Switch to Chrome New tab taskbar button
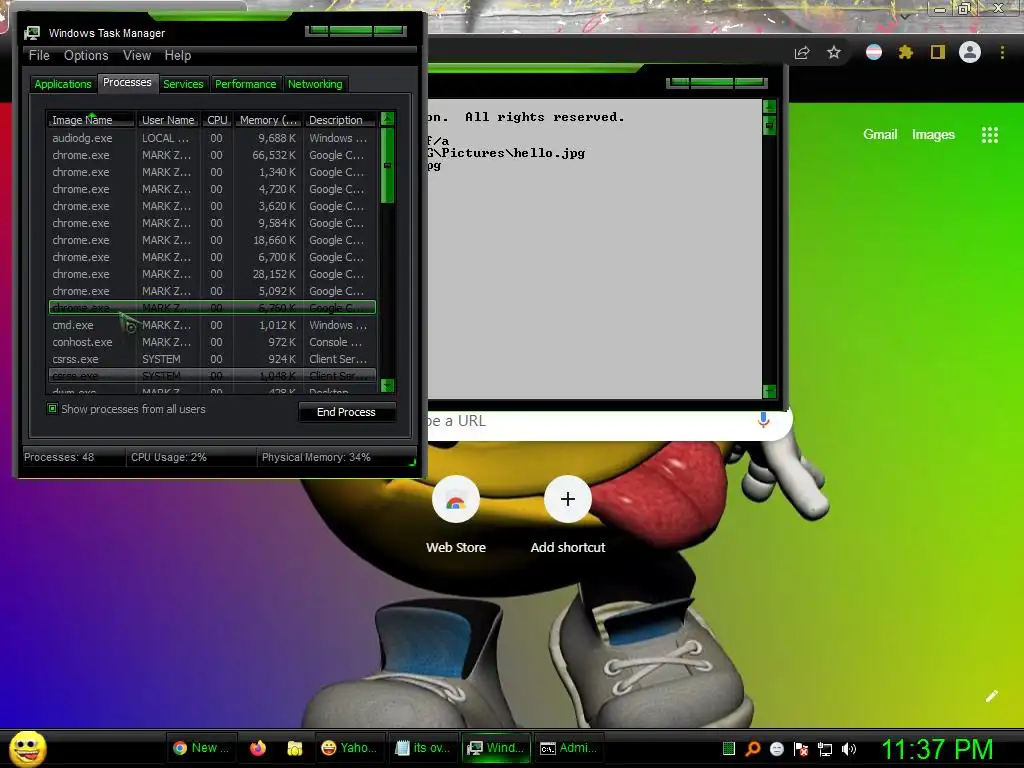 click(201, 748)
